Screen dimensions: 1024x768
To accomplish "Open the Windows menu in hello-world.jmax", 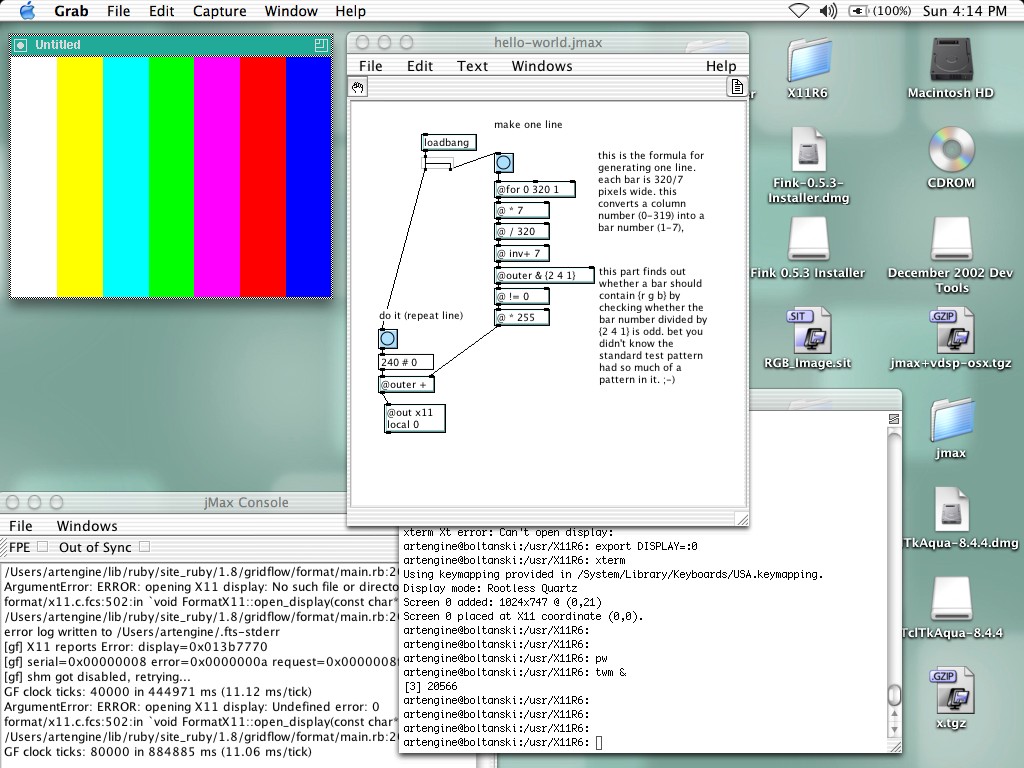I will 542,66.
